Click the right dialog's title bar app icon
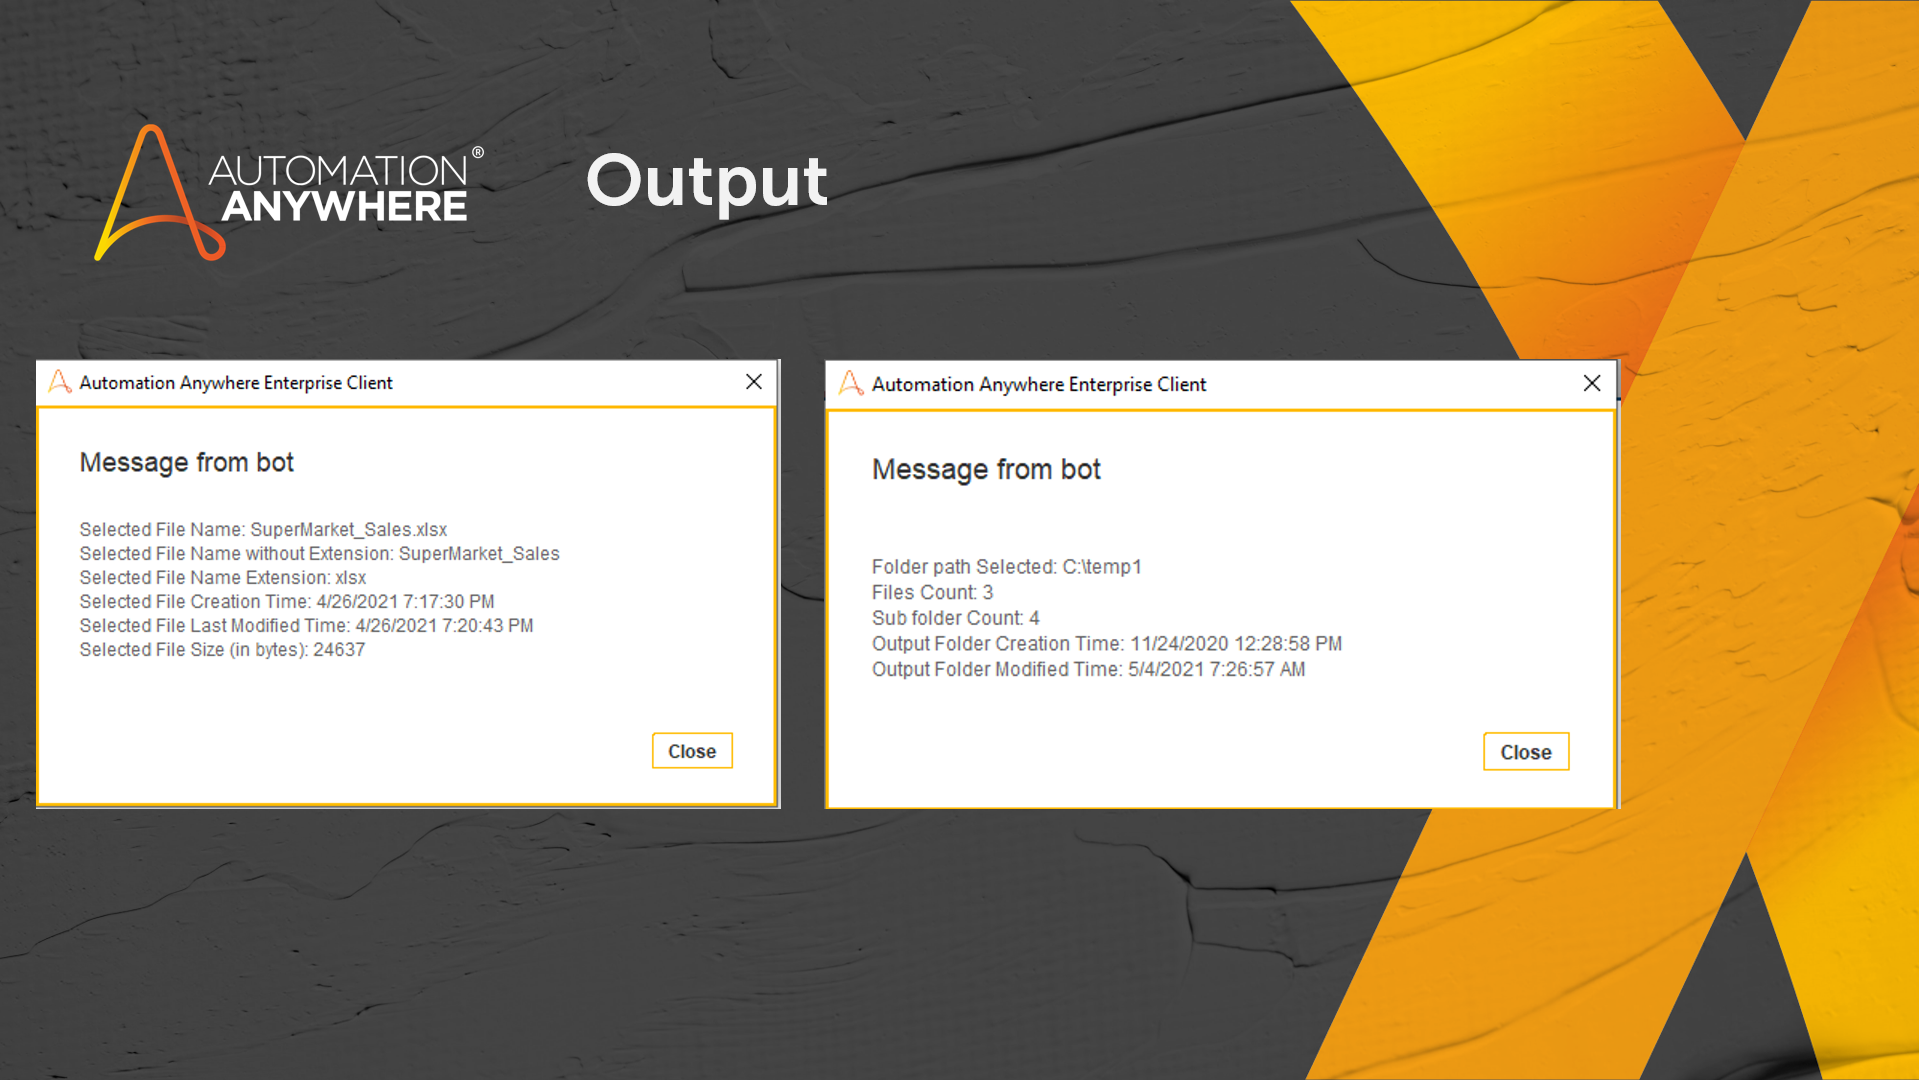Screen dimensions: 1920x1080 pos(851,384)
